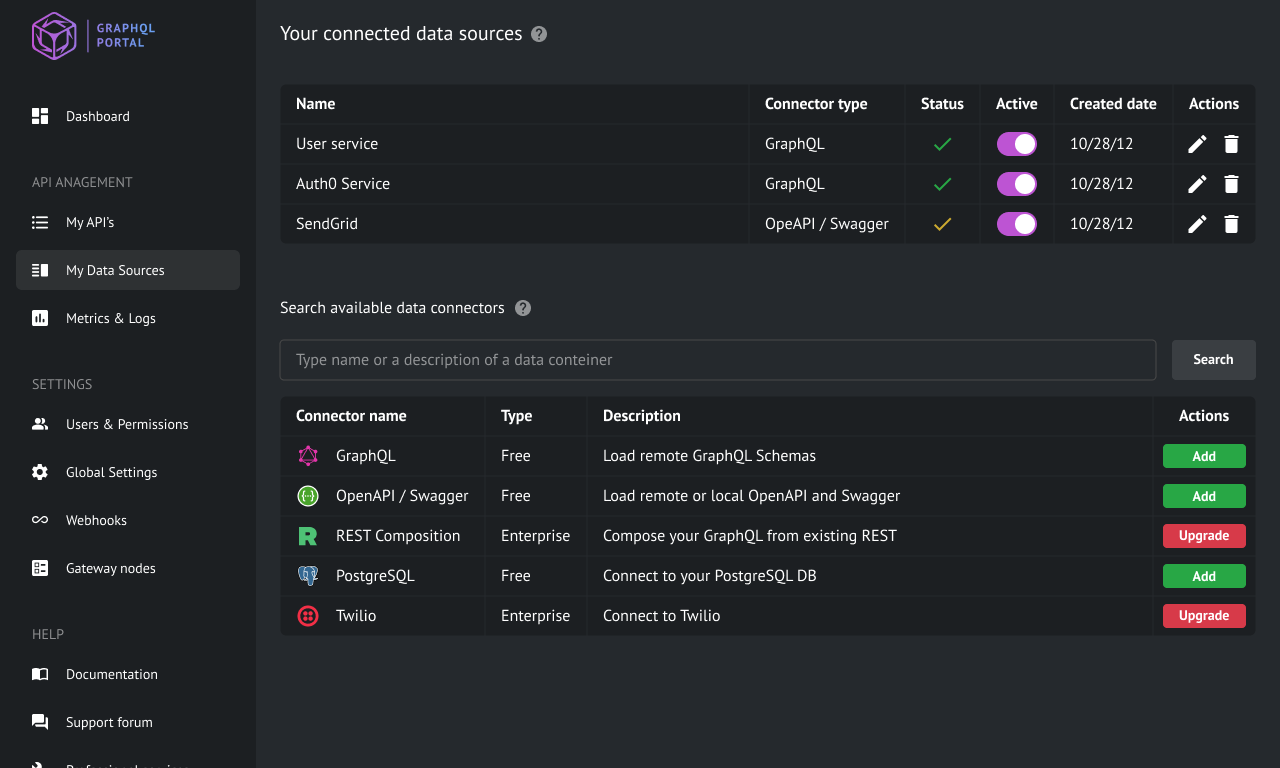Click the GraphQL Portal logo

click(x=93, y=36)
